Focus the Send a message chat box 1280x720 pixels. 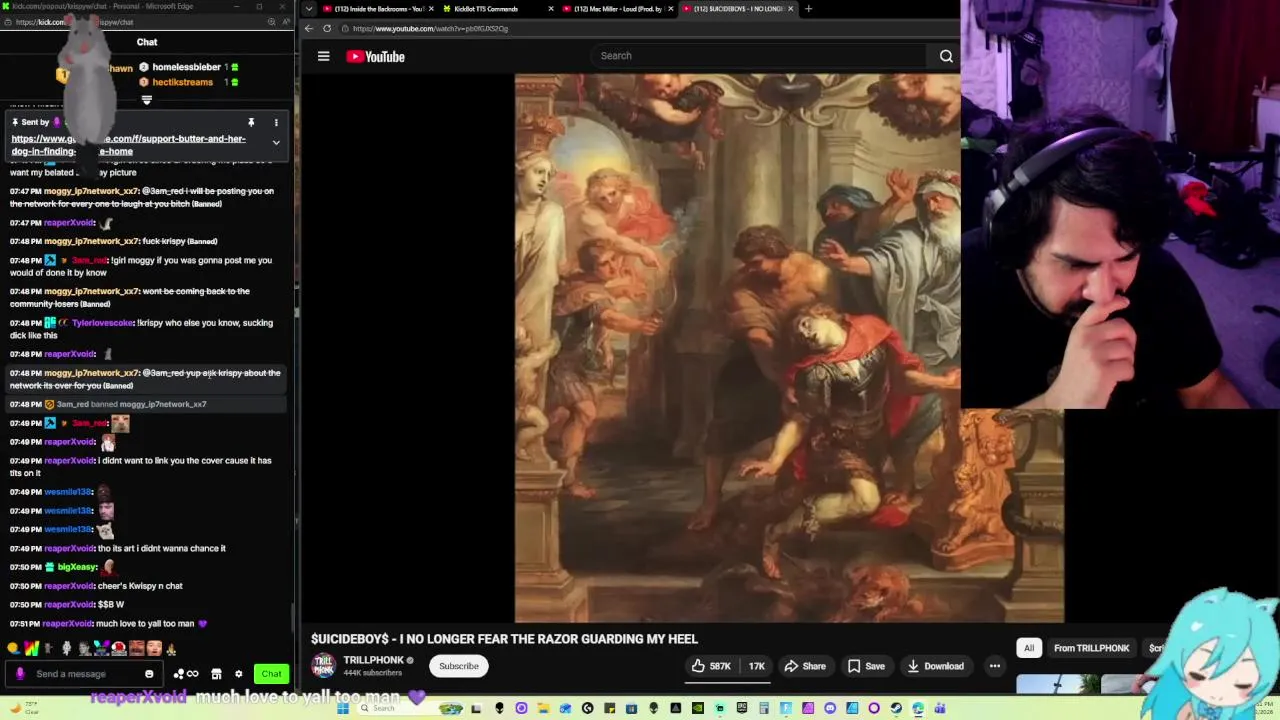[85, 674]
